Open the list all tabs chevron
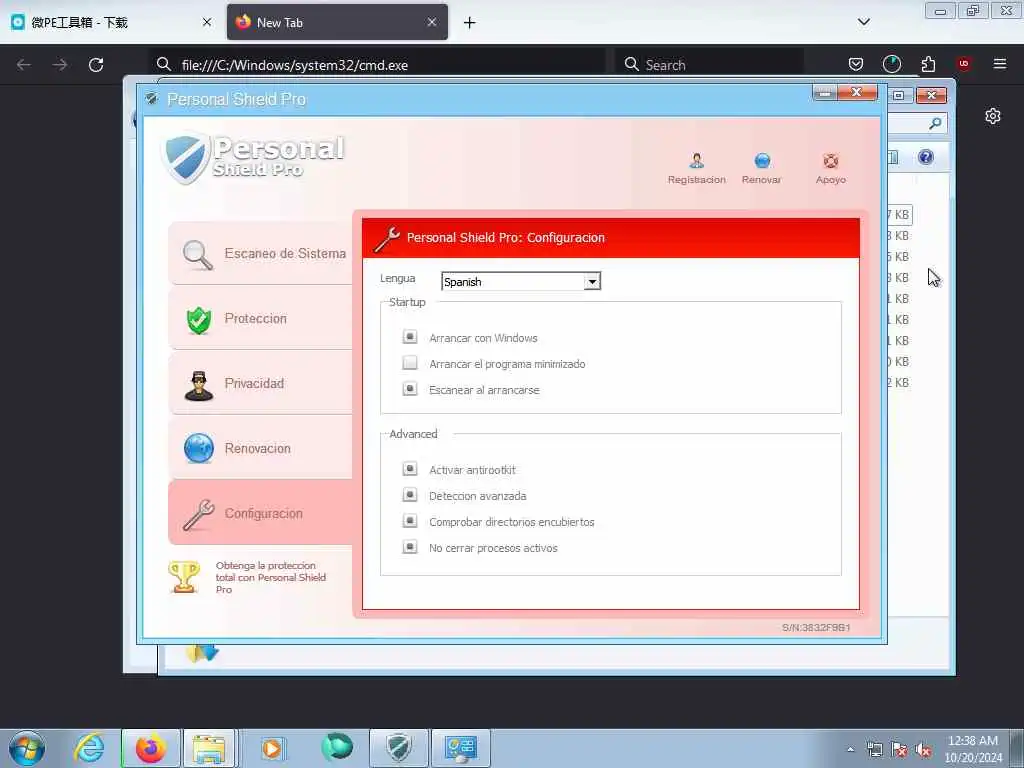1024x768 pixels. 863,22
